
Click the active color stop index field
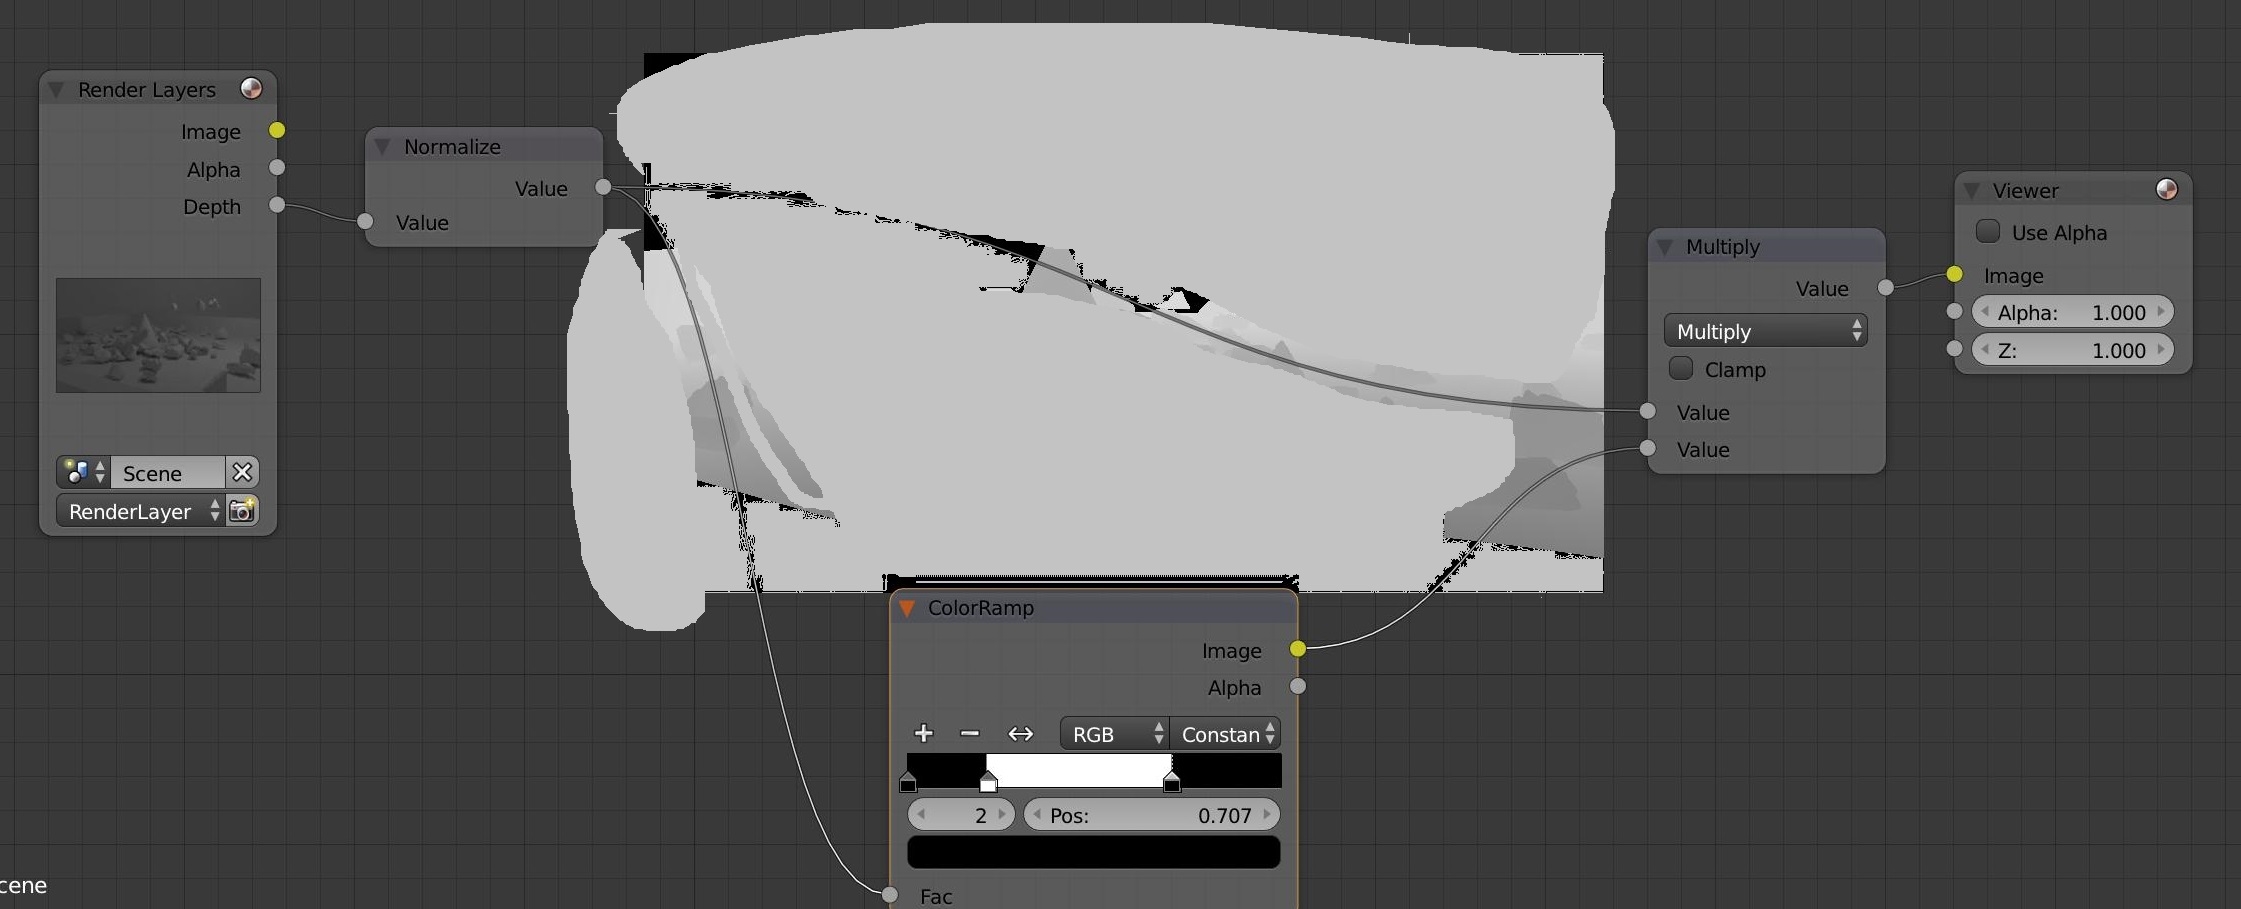(961, 815)
